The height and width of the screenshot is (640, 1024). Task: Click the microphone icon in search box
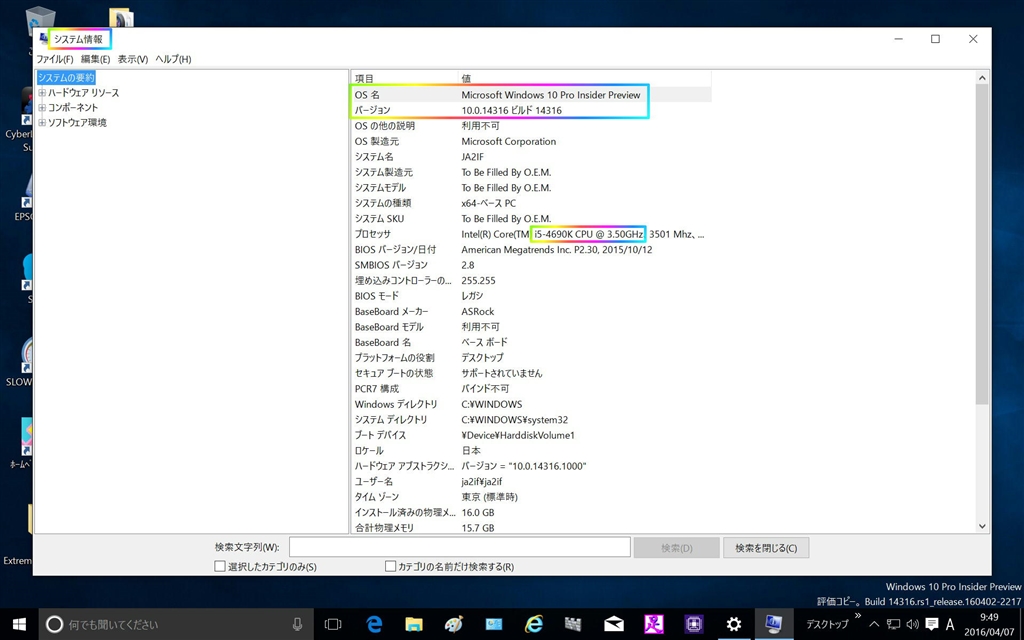point(297,624)
